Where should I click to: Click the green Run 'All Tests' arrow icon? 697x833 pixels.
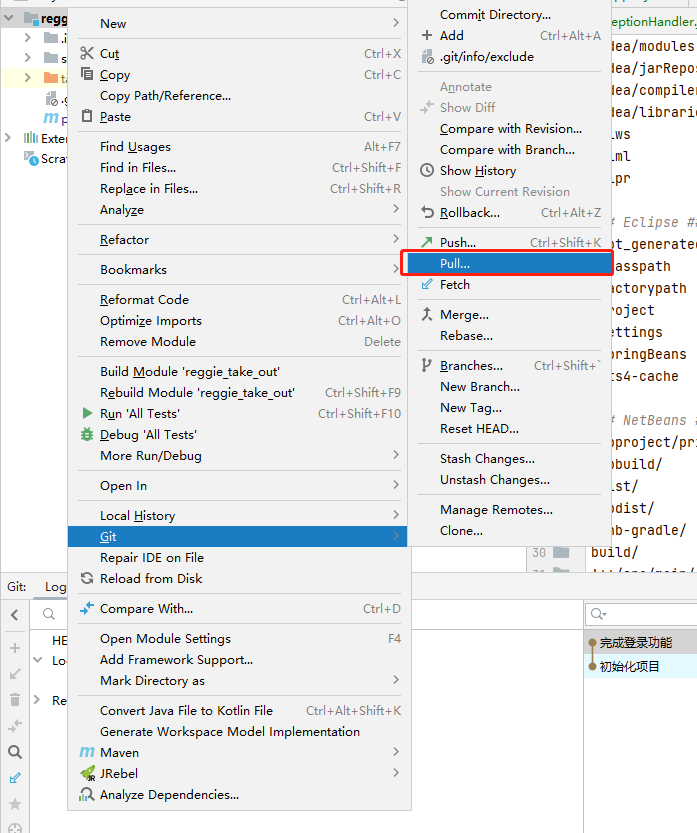pos(87,413)
